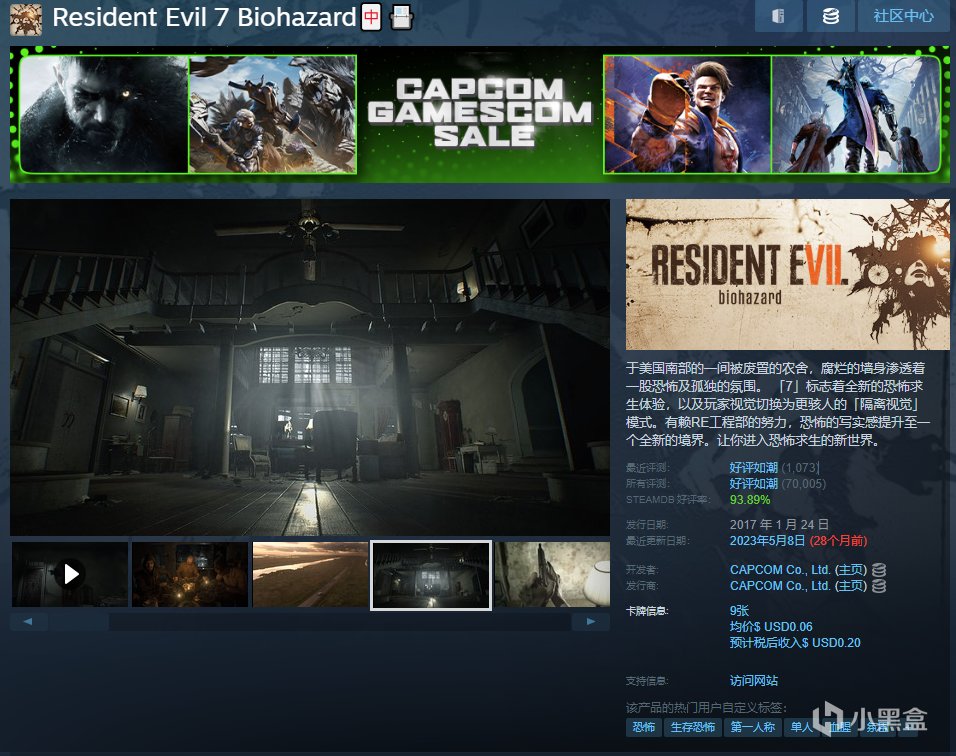Select the 恐怖 tag
Viewport: 956px width, 756px height.
tap(643, 727)
